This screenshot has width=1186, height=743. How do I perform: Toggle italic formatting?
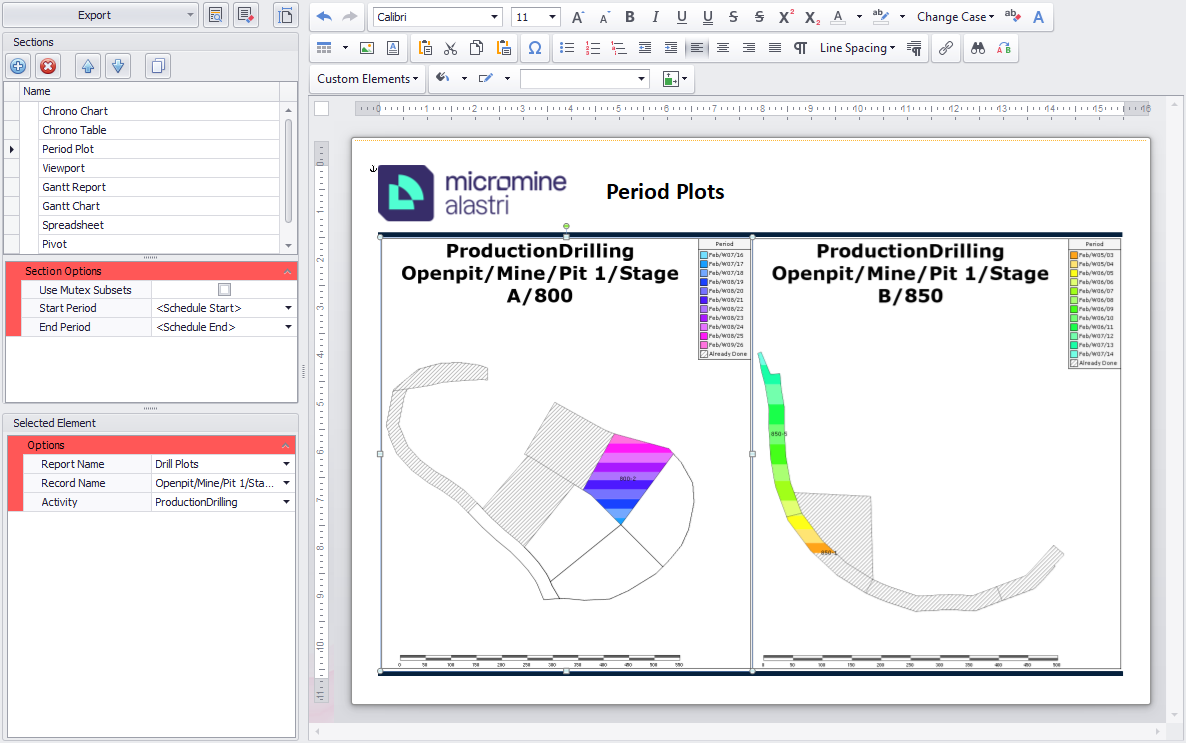pos(656,17)
